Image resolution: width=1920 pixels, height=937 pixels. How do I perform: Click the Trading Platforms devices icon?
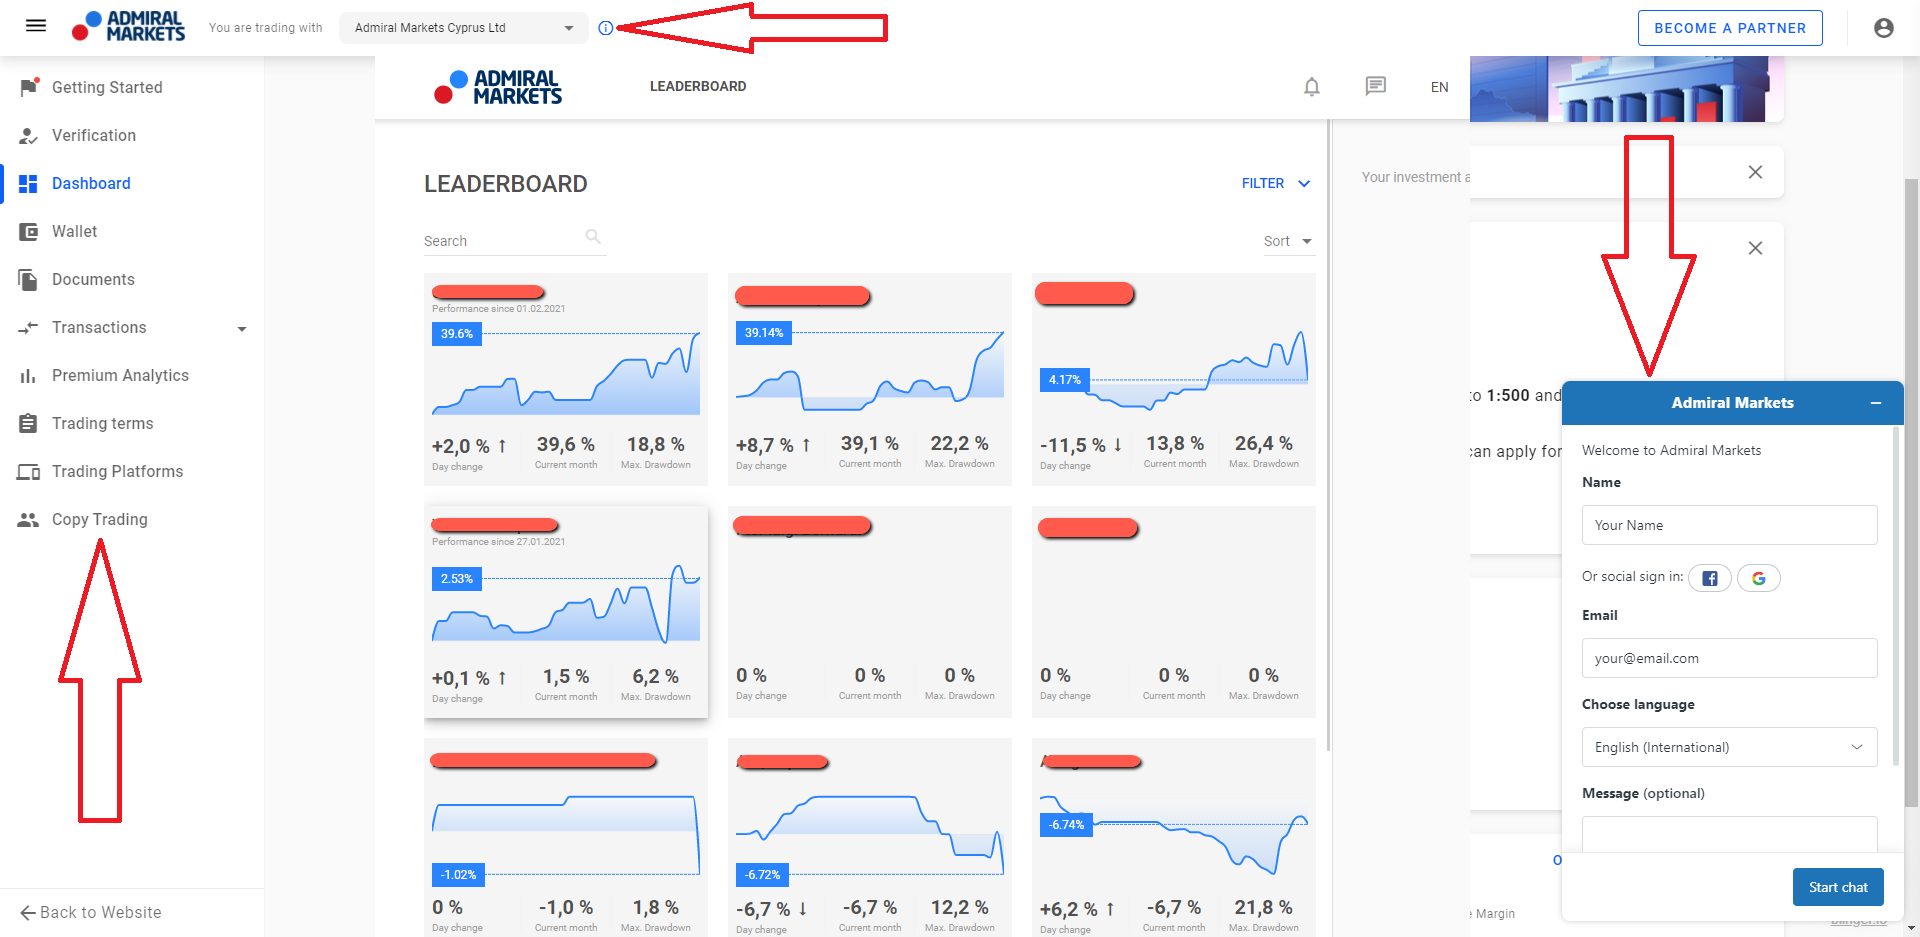29,471
